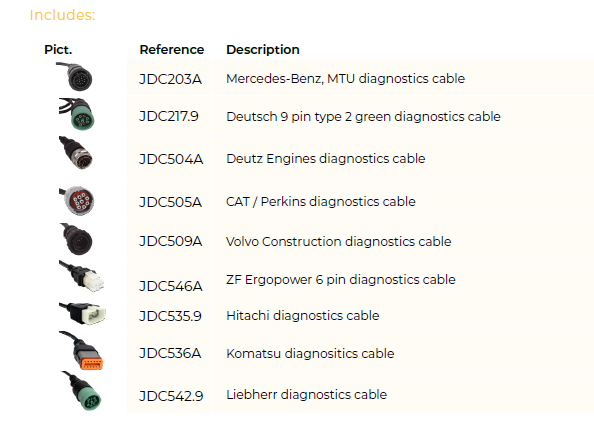Select reference JDC217.9
This screenshot has height=422, width=594.
[169, 116]
